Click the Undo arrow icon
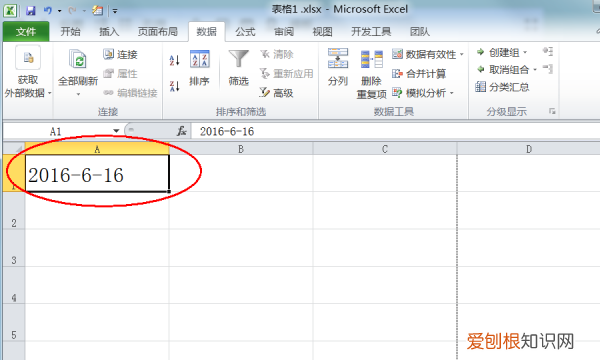Screen dimensions: 600x360 coord(48,10)
